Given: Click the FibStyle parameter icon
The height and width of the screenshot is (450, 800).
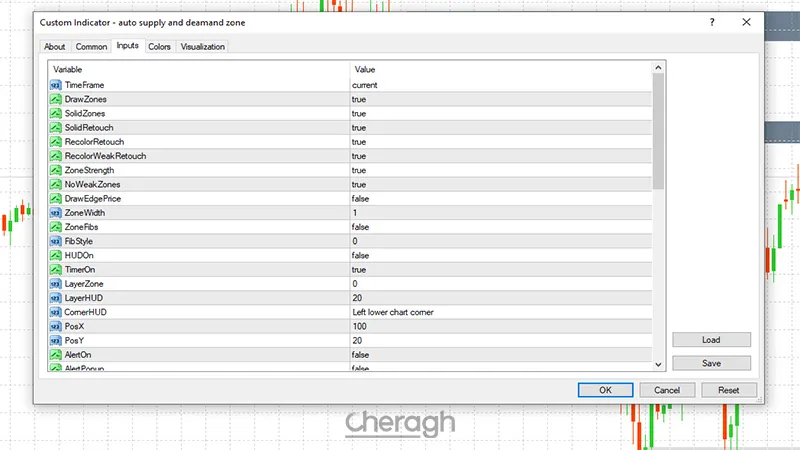Looking at the screenshot, I should pyautogui.click(x=55, y=241).
